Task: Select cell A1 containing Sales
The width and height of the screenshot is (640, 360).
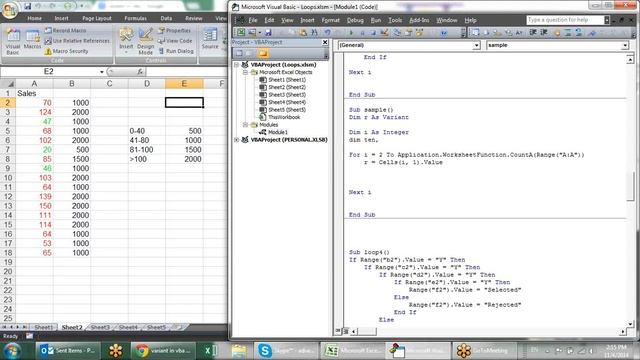Action: 34,93
